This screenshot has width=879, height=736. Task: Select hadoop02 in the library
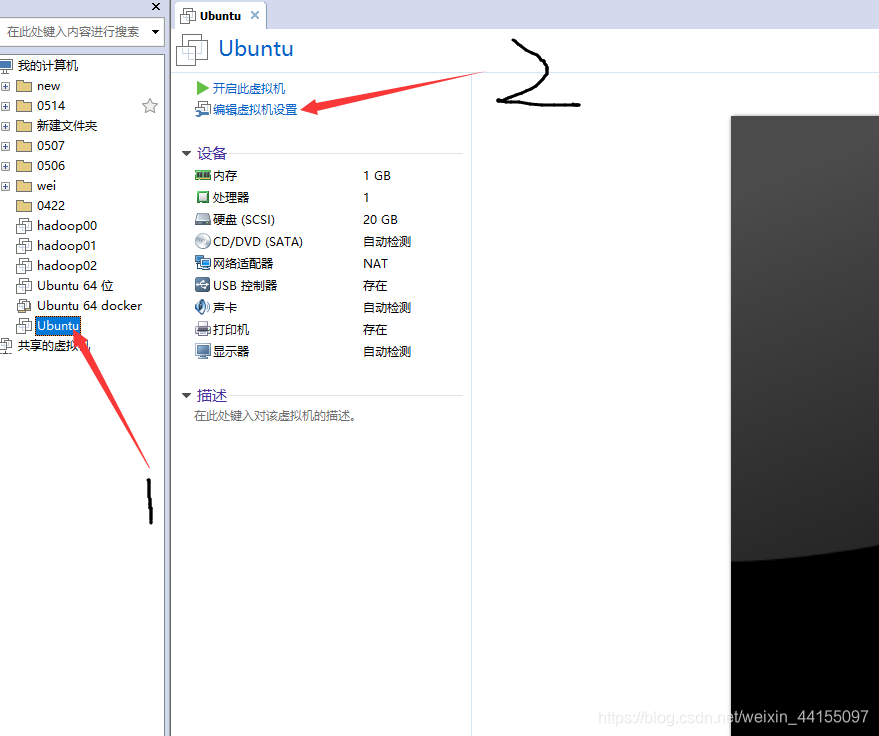click(67, 266)
